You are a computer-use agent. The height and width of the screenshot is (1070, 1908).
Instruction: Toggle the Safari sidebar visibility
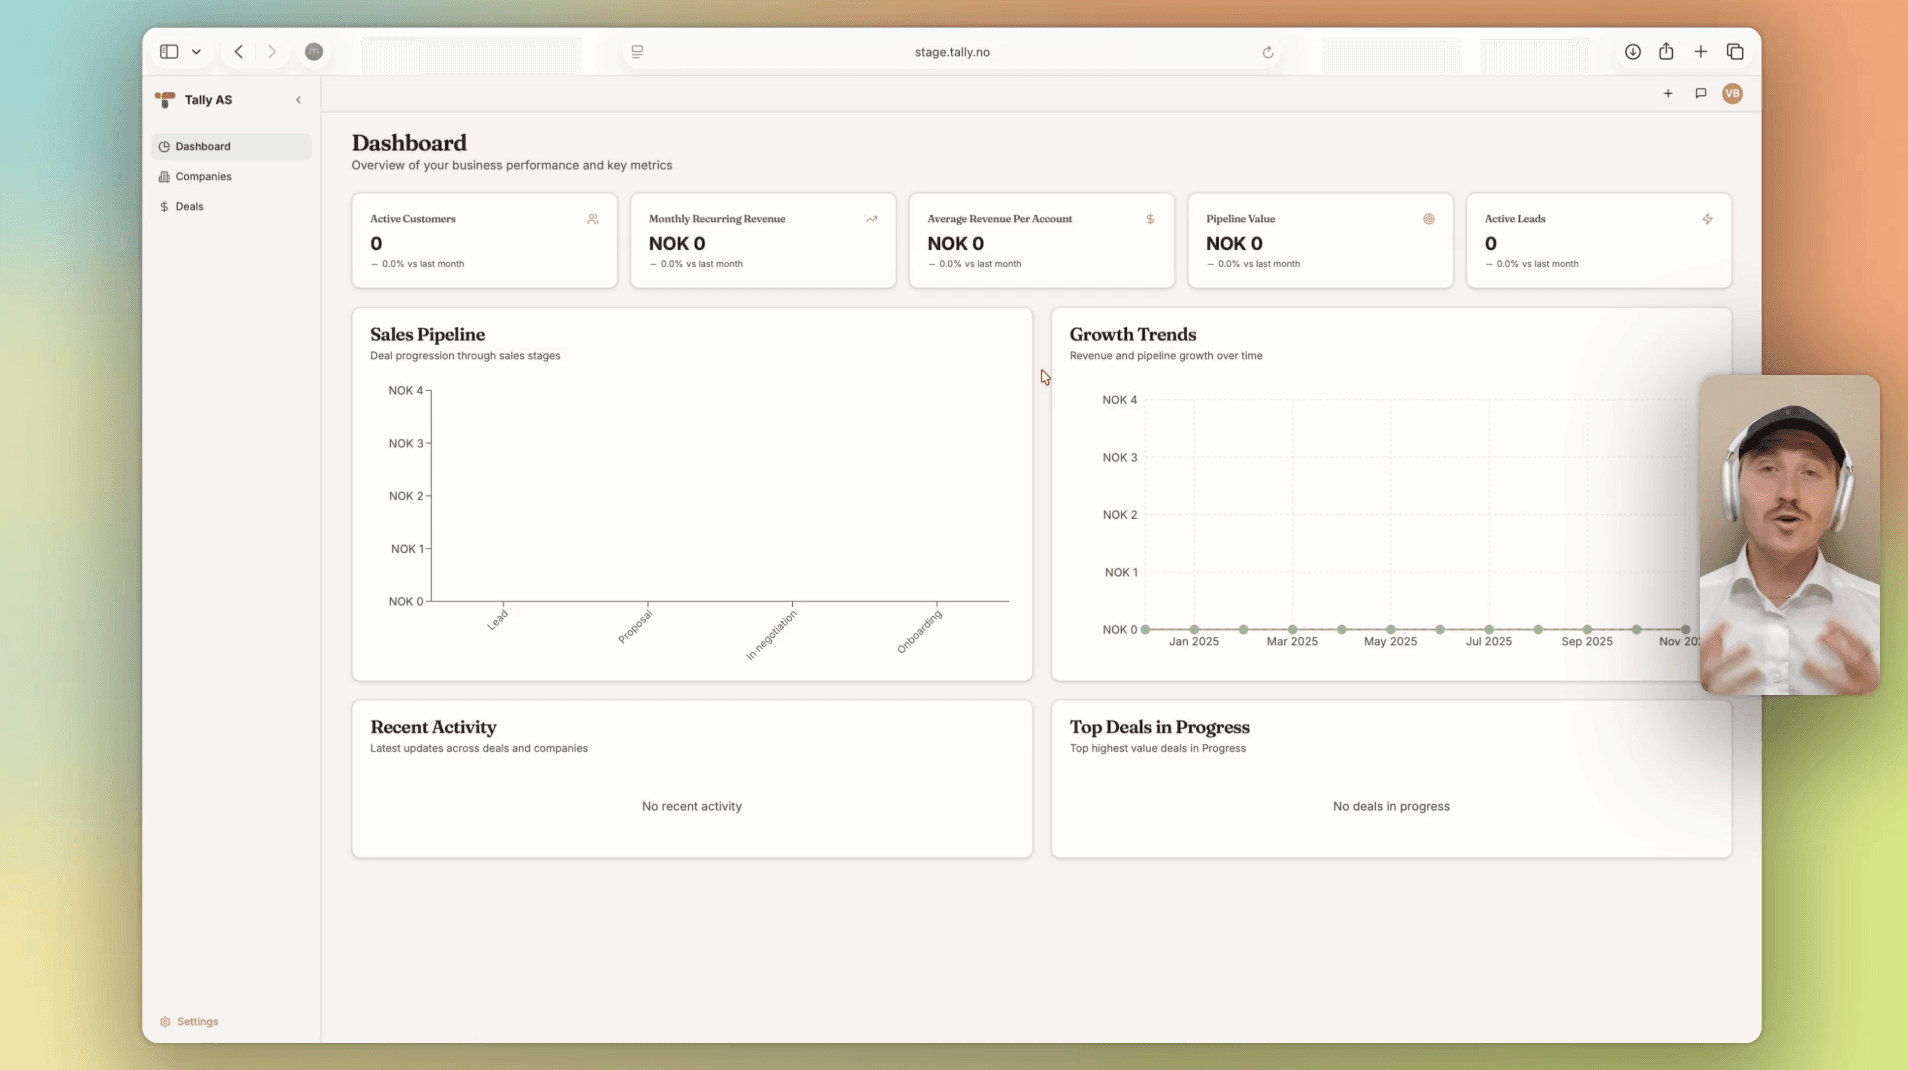pyautogui.click(x=168, y=51)
